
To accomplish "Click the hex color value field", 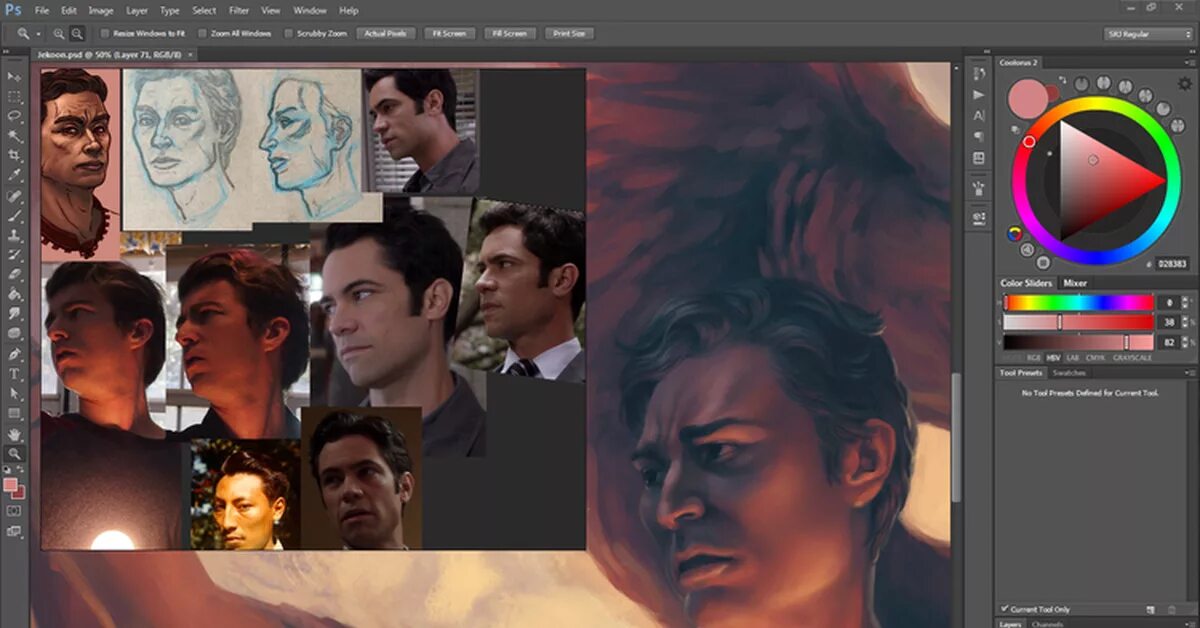I will pyautogui.click(x=1172, y=264).
